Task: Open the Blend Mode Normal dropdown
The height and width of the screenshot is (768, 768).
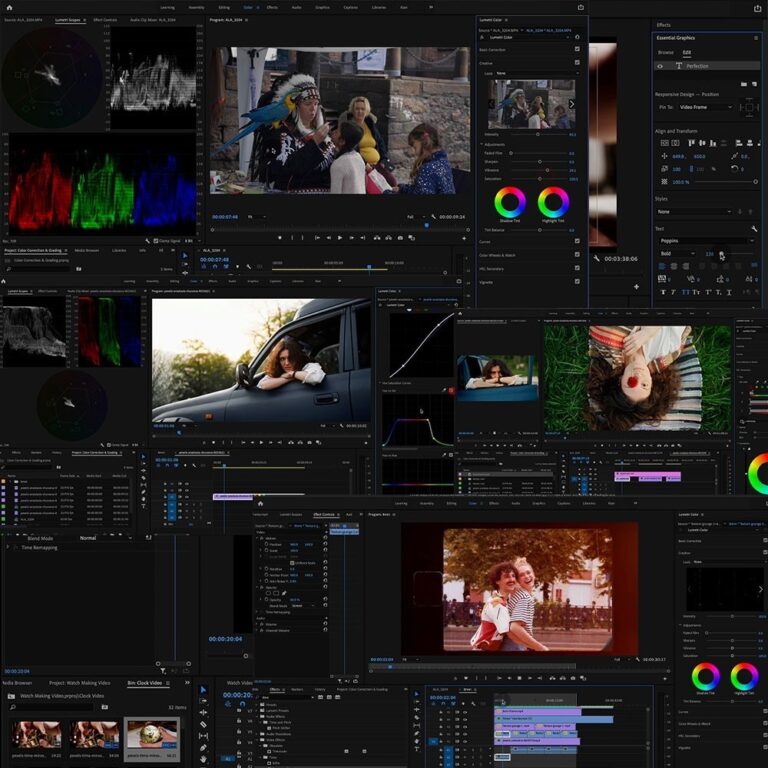Action: tap(107, 538)
